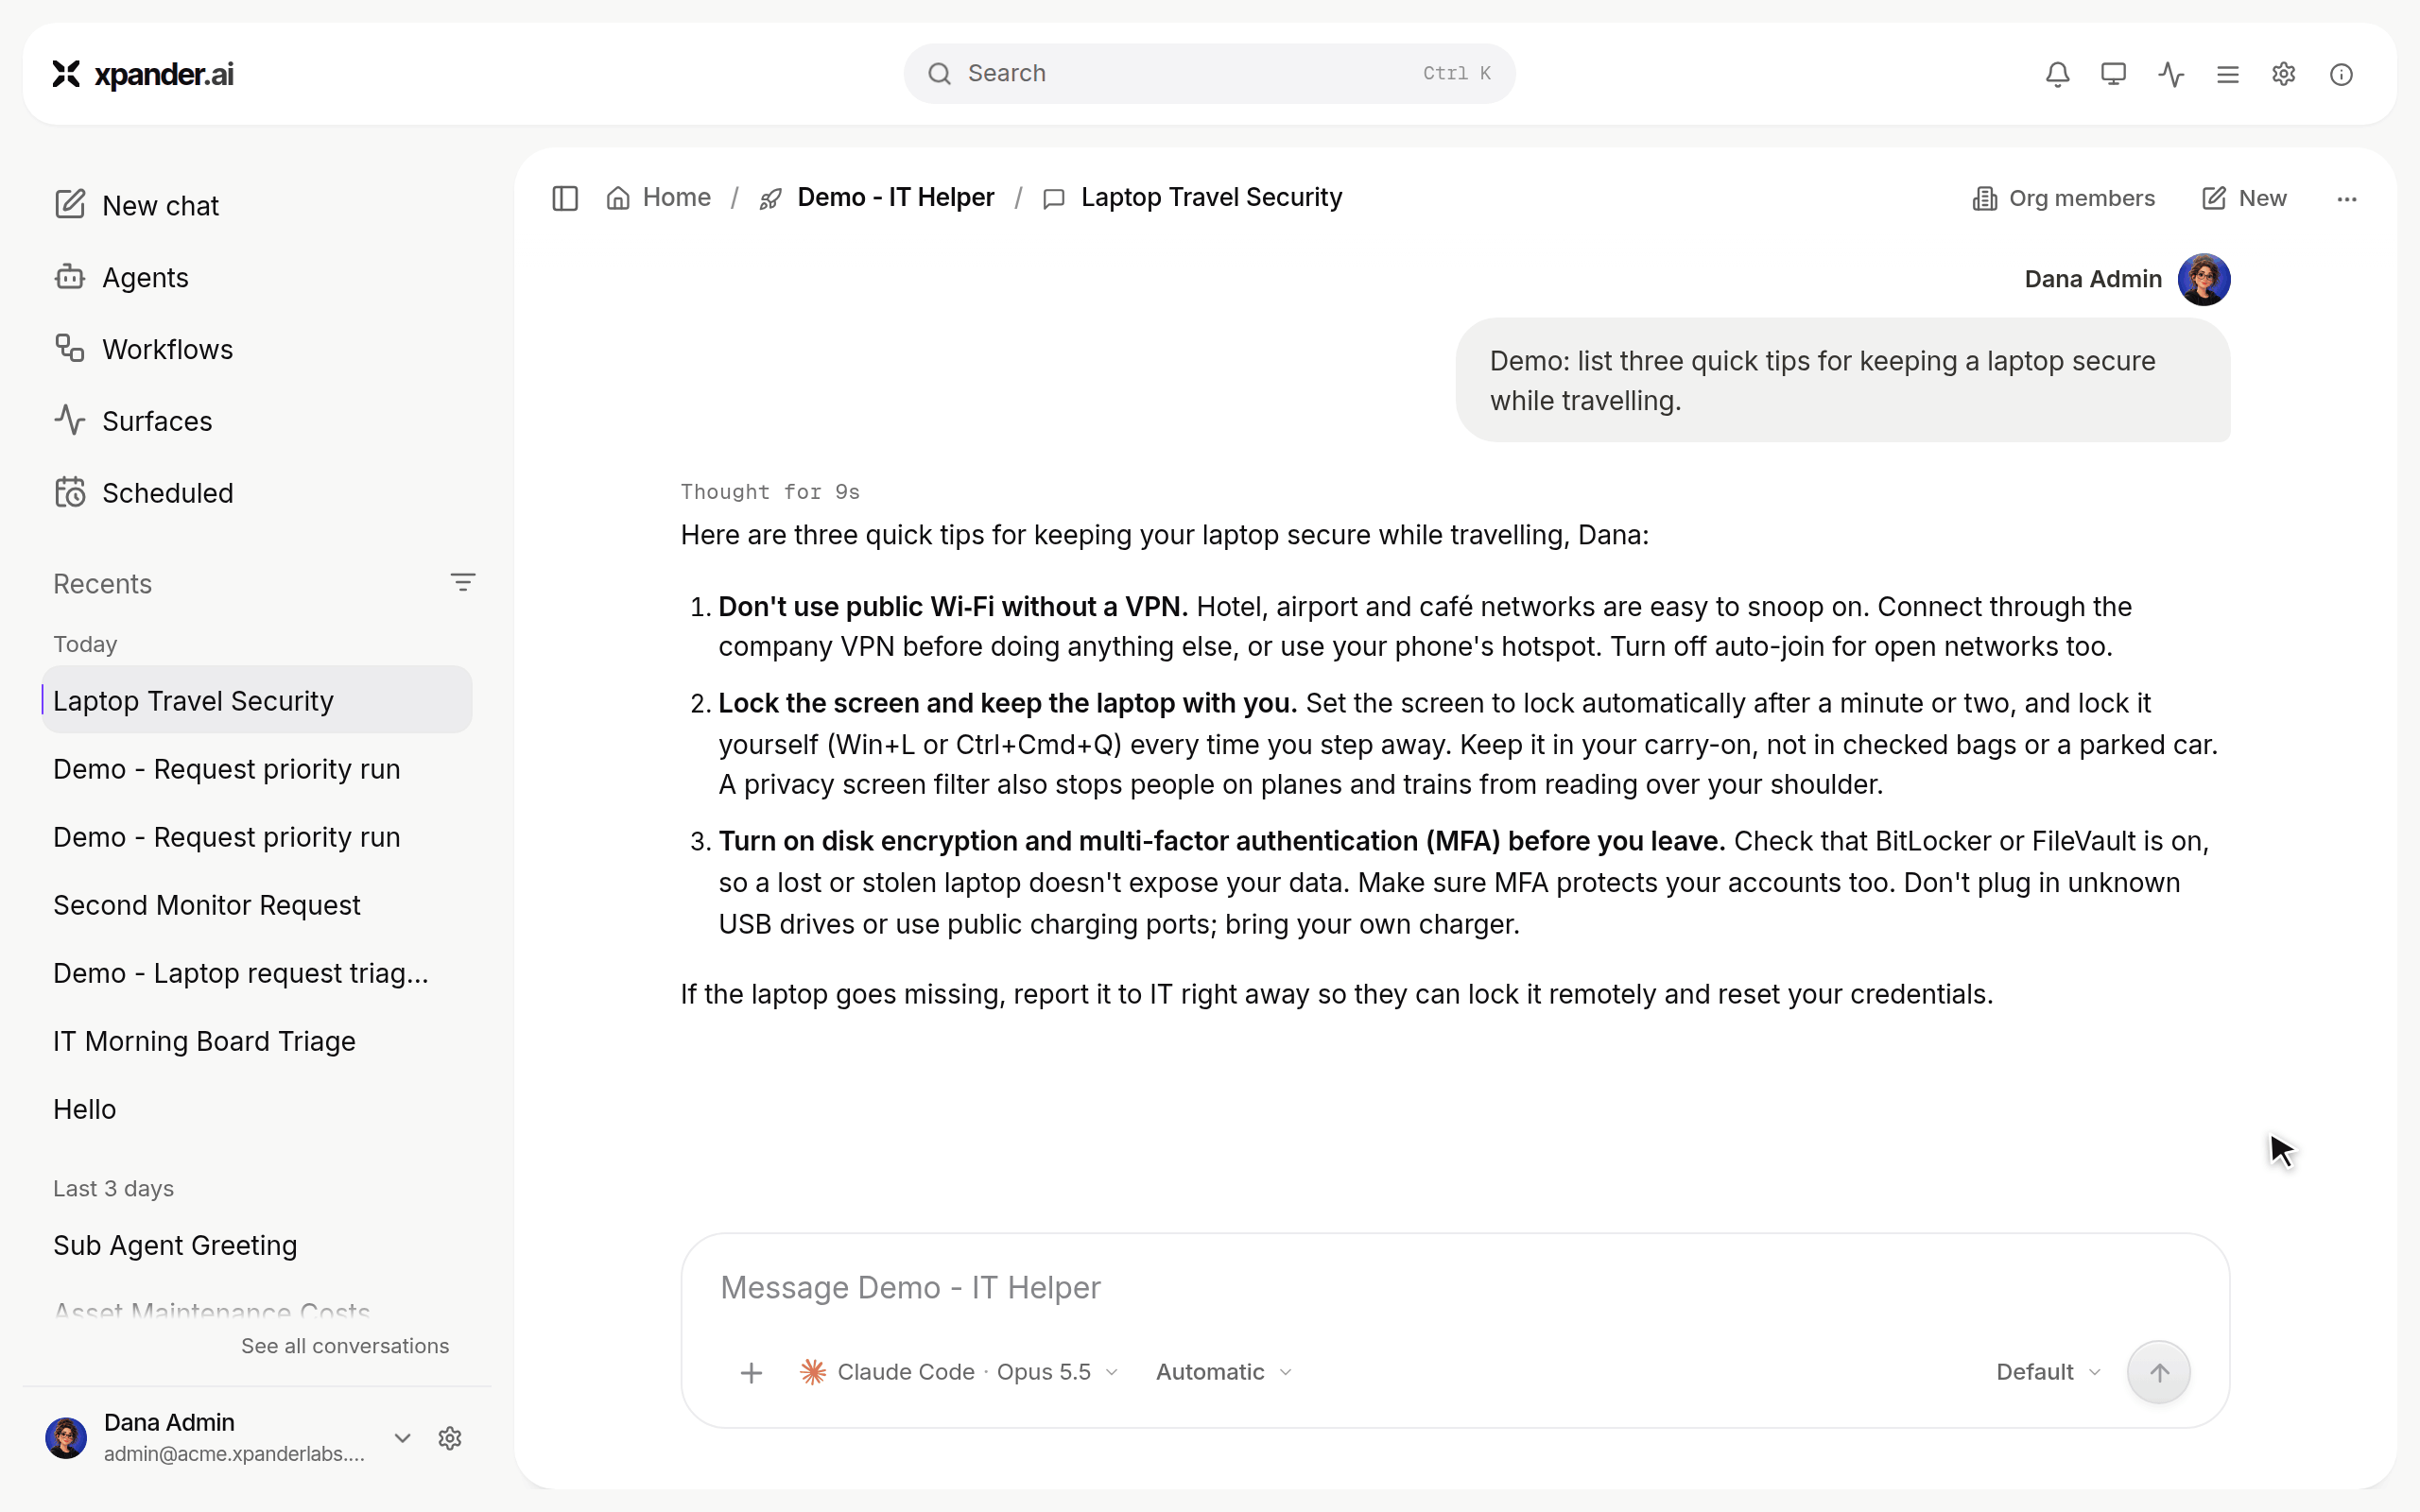Click the monitor icon in top bar

pos(2113,74)
